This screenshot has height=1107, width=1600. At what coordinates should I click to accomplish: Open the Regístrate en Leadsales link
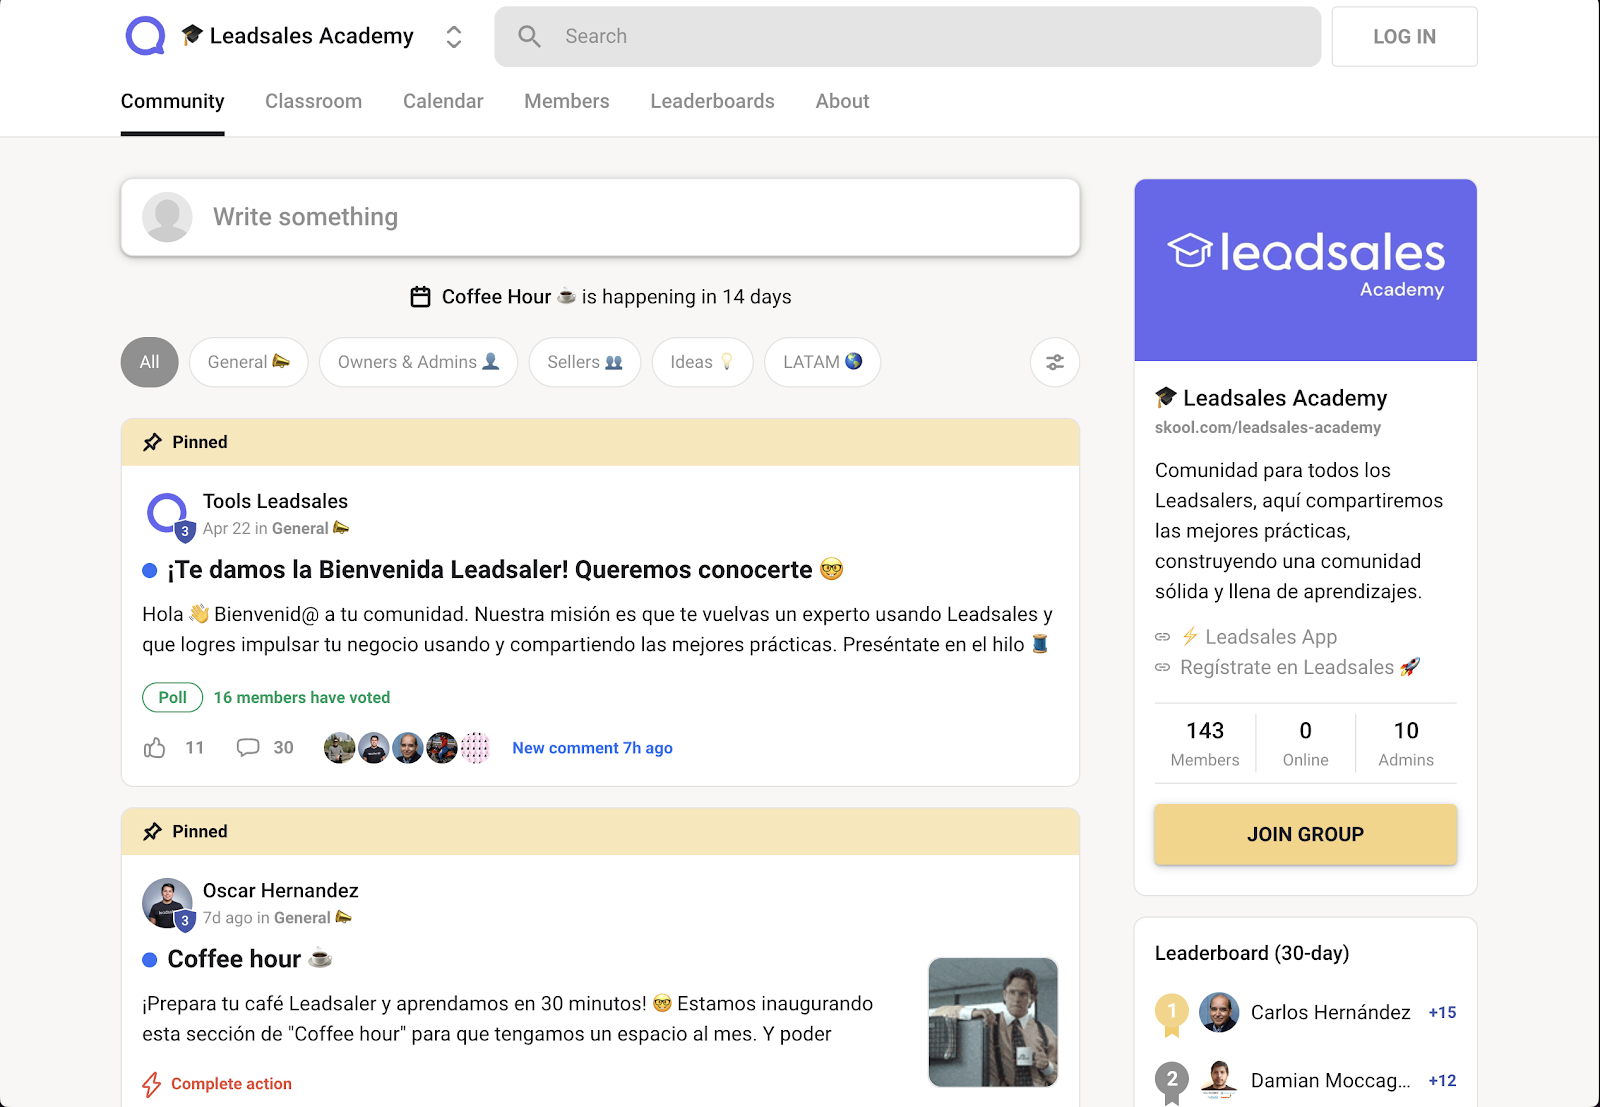coord(1287,667)
